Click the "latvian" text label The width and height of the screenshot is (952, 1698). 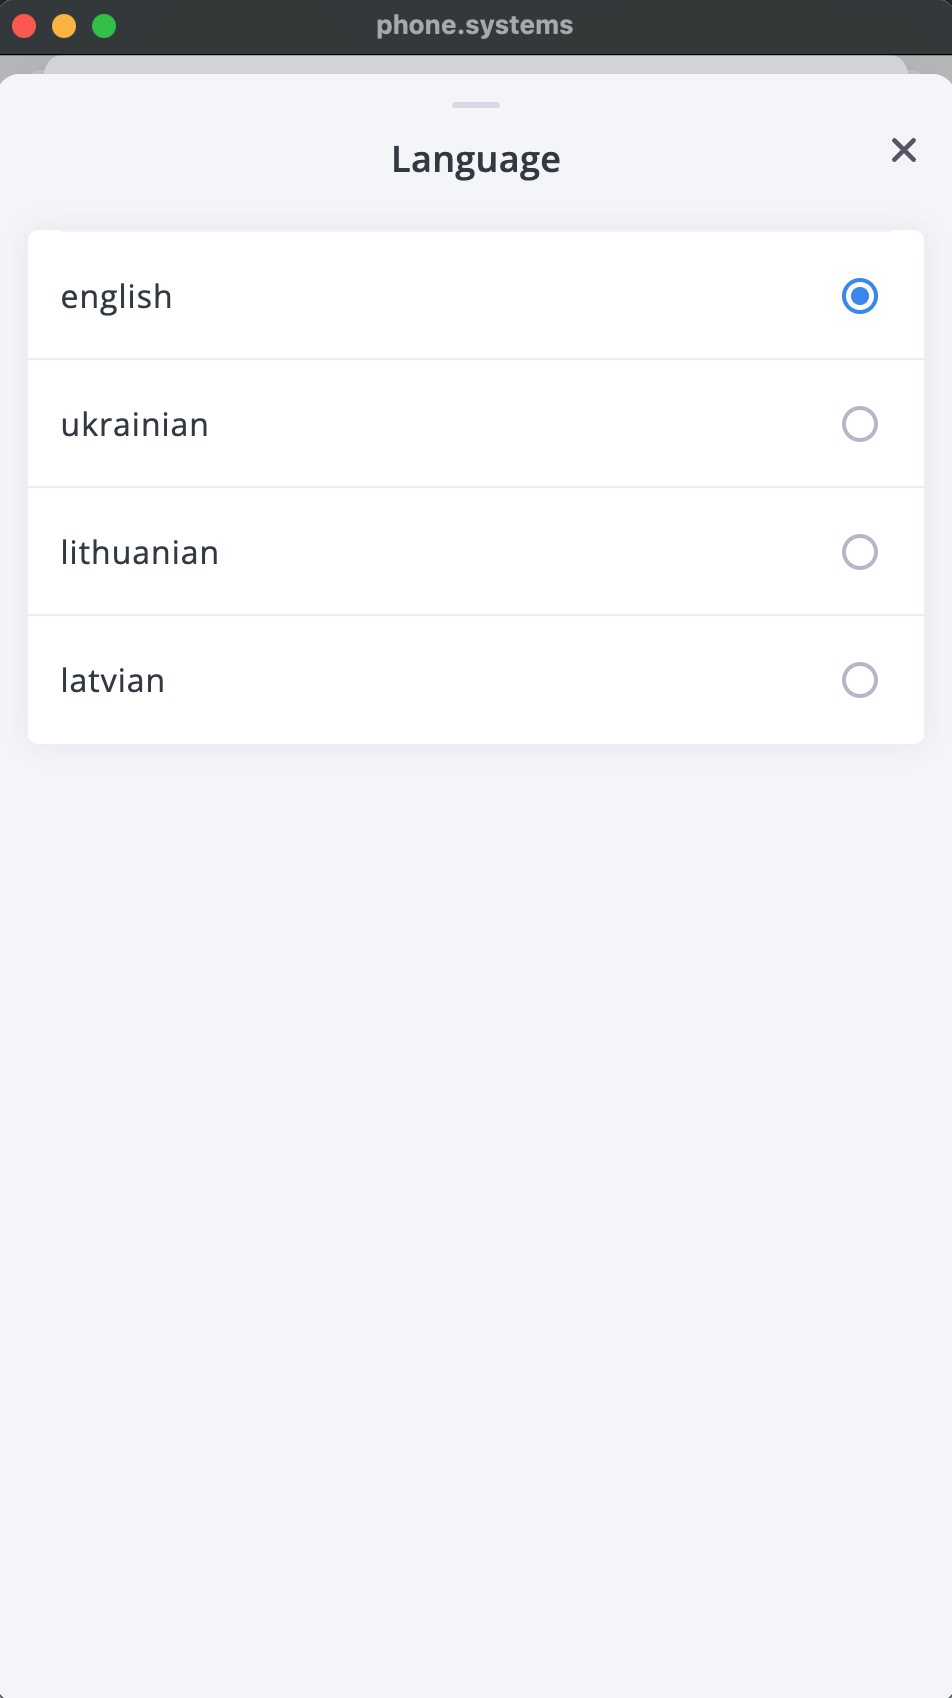112,681
